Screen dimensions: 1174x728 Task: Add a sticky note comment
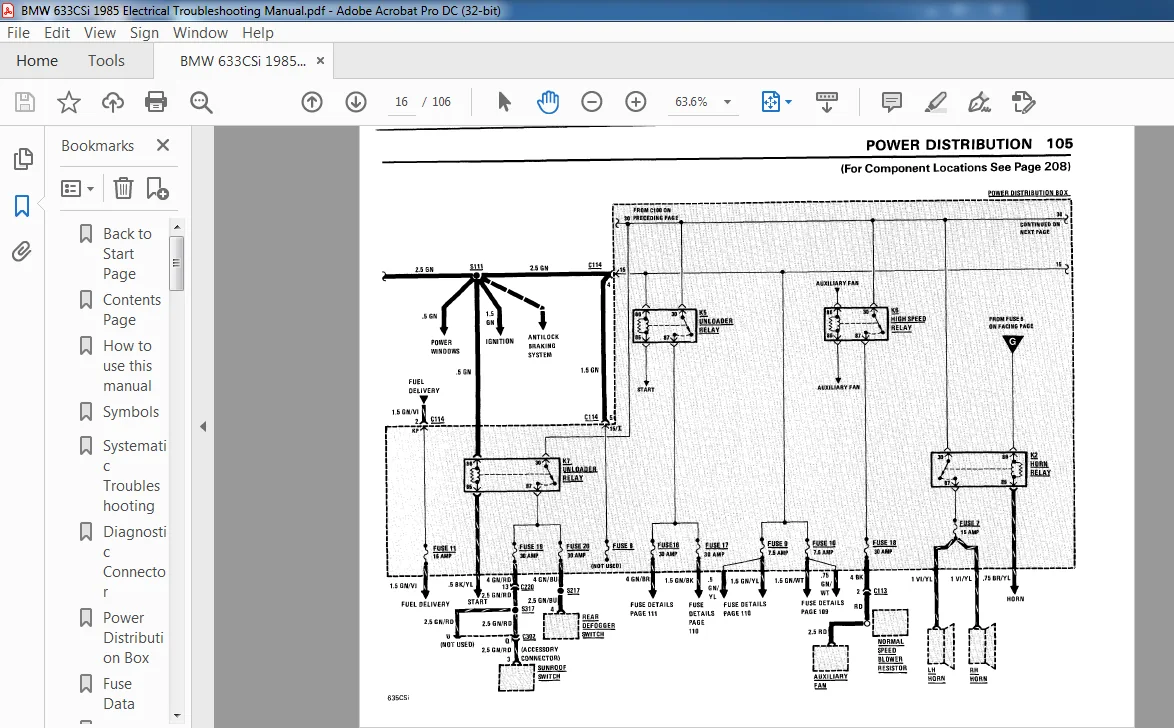point(891,102)
